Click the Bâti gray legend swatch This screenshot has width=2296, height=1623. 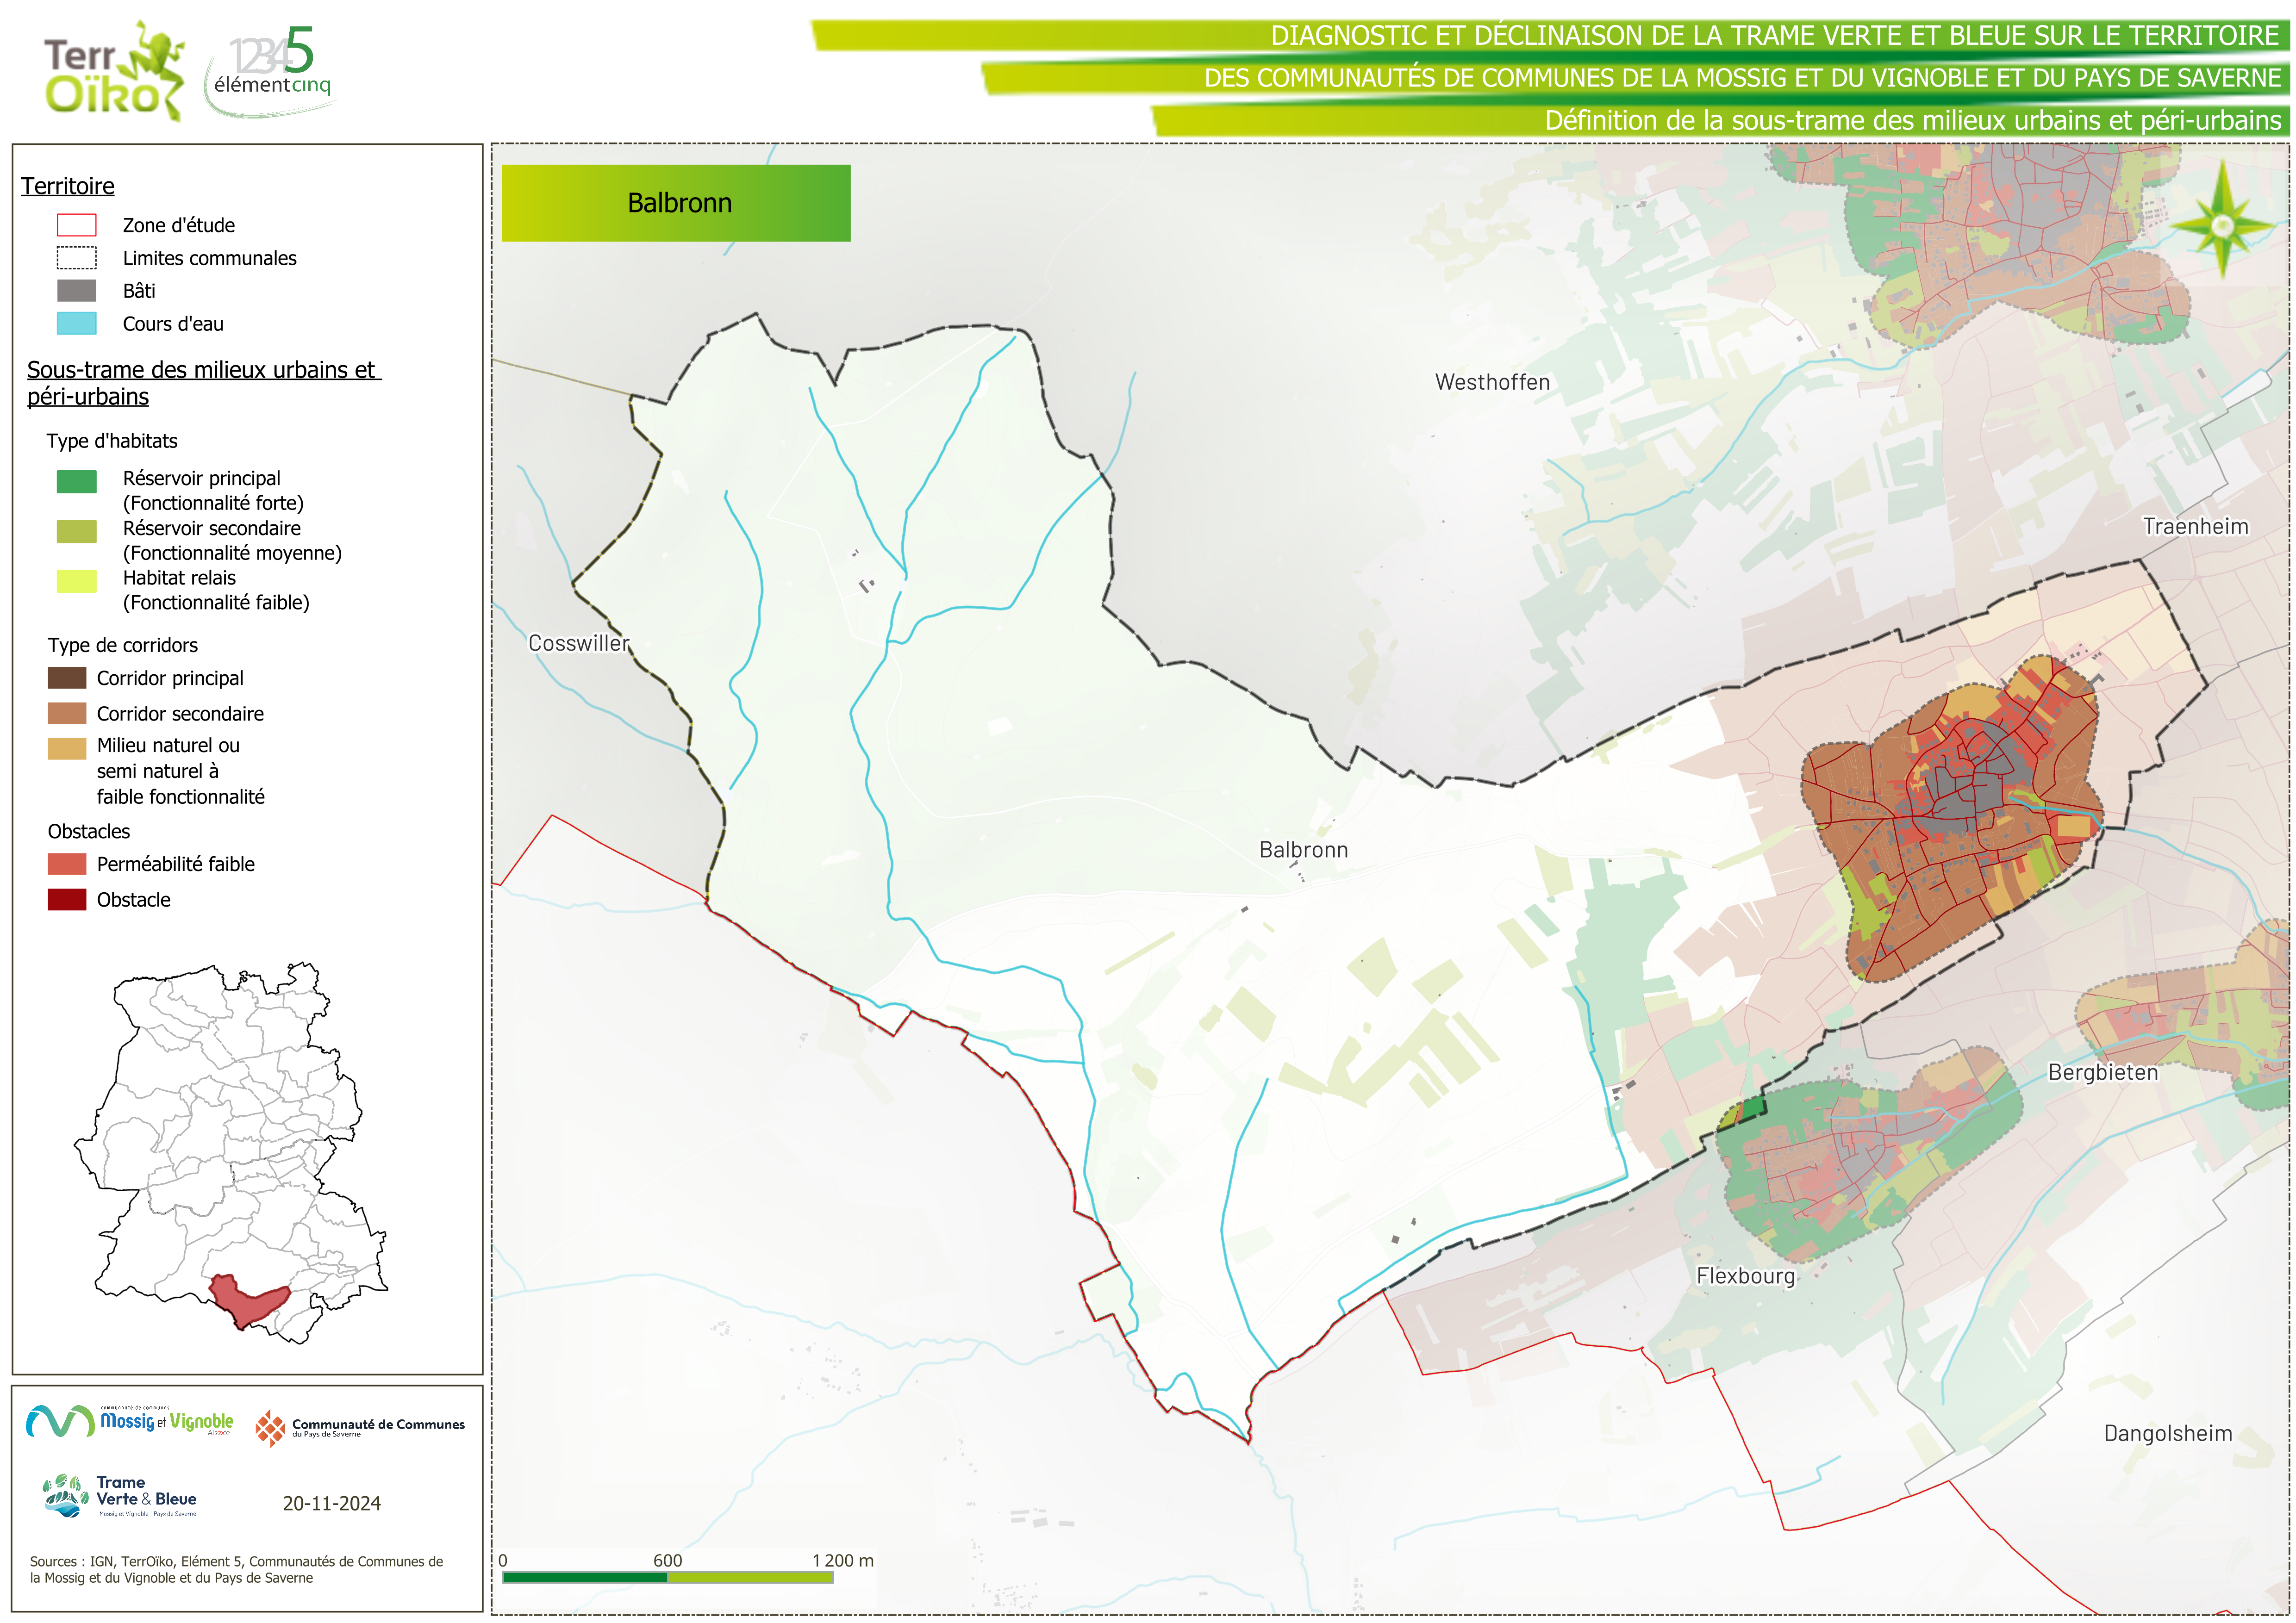pyautogui.click(x=76, y=291)
